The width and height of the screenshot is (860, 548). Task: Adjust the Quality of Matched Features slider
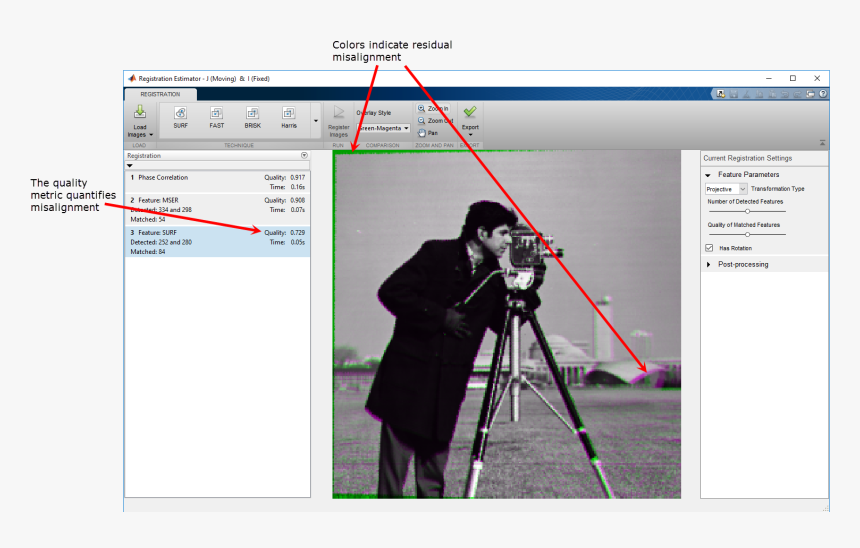point(747,234)
